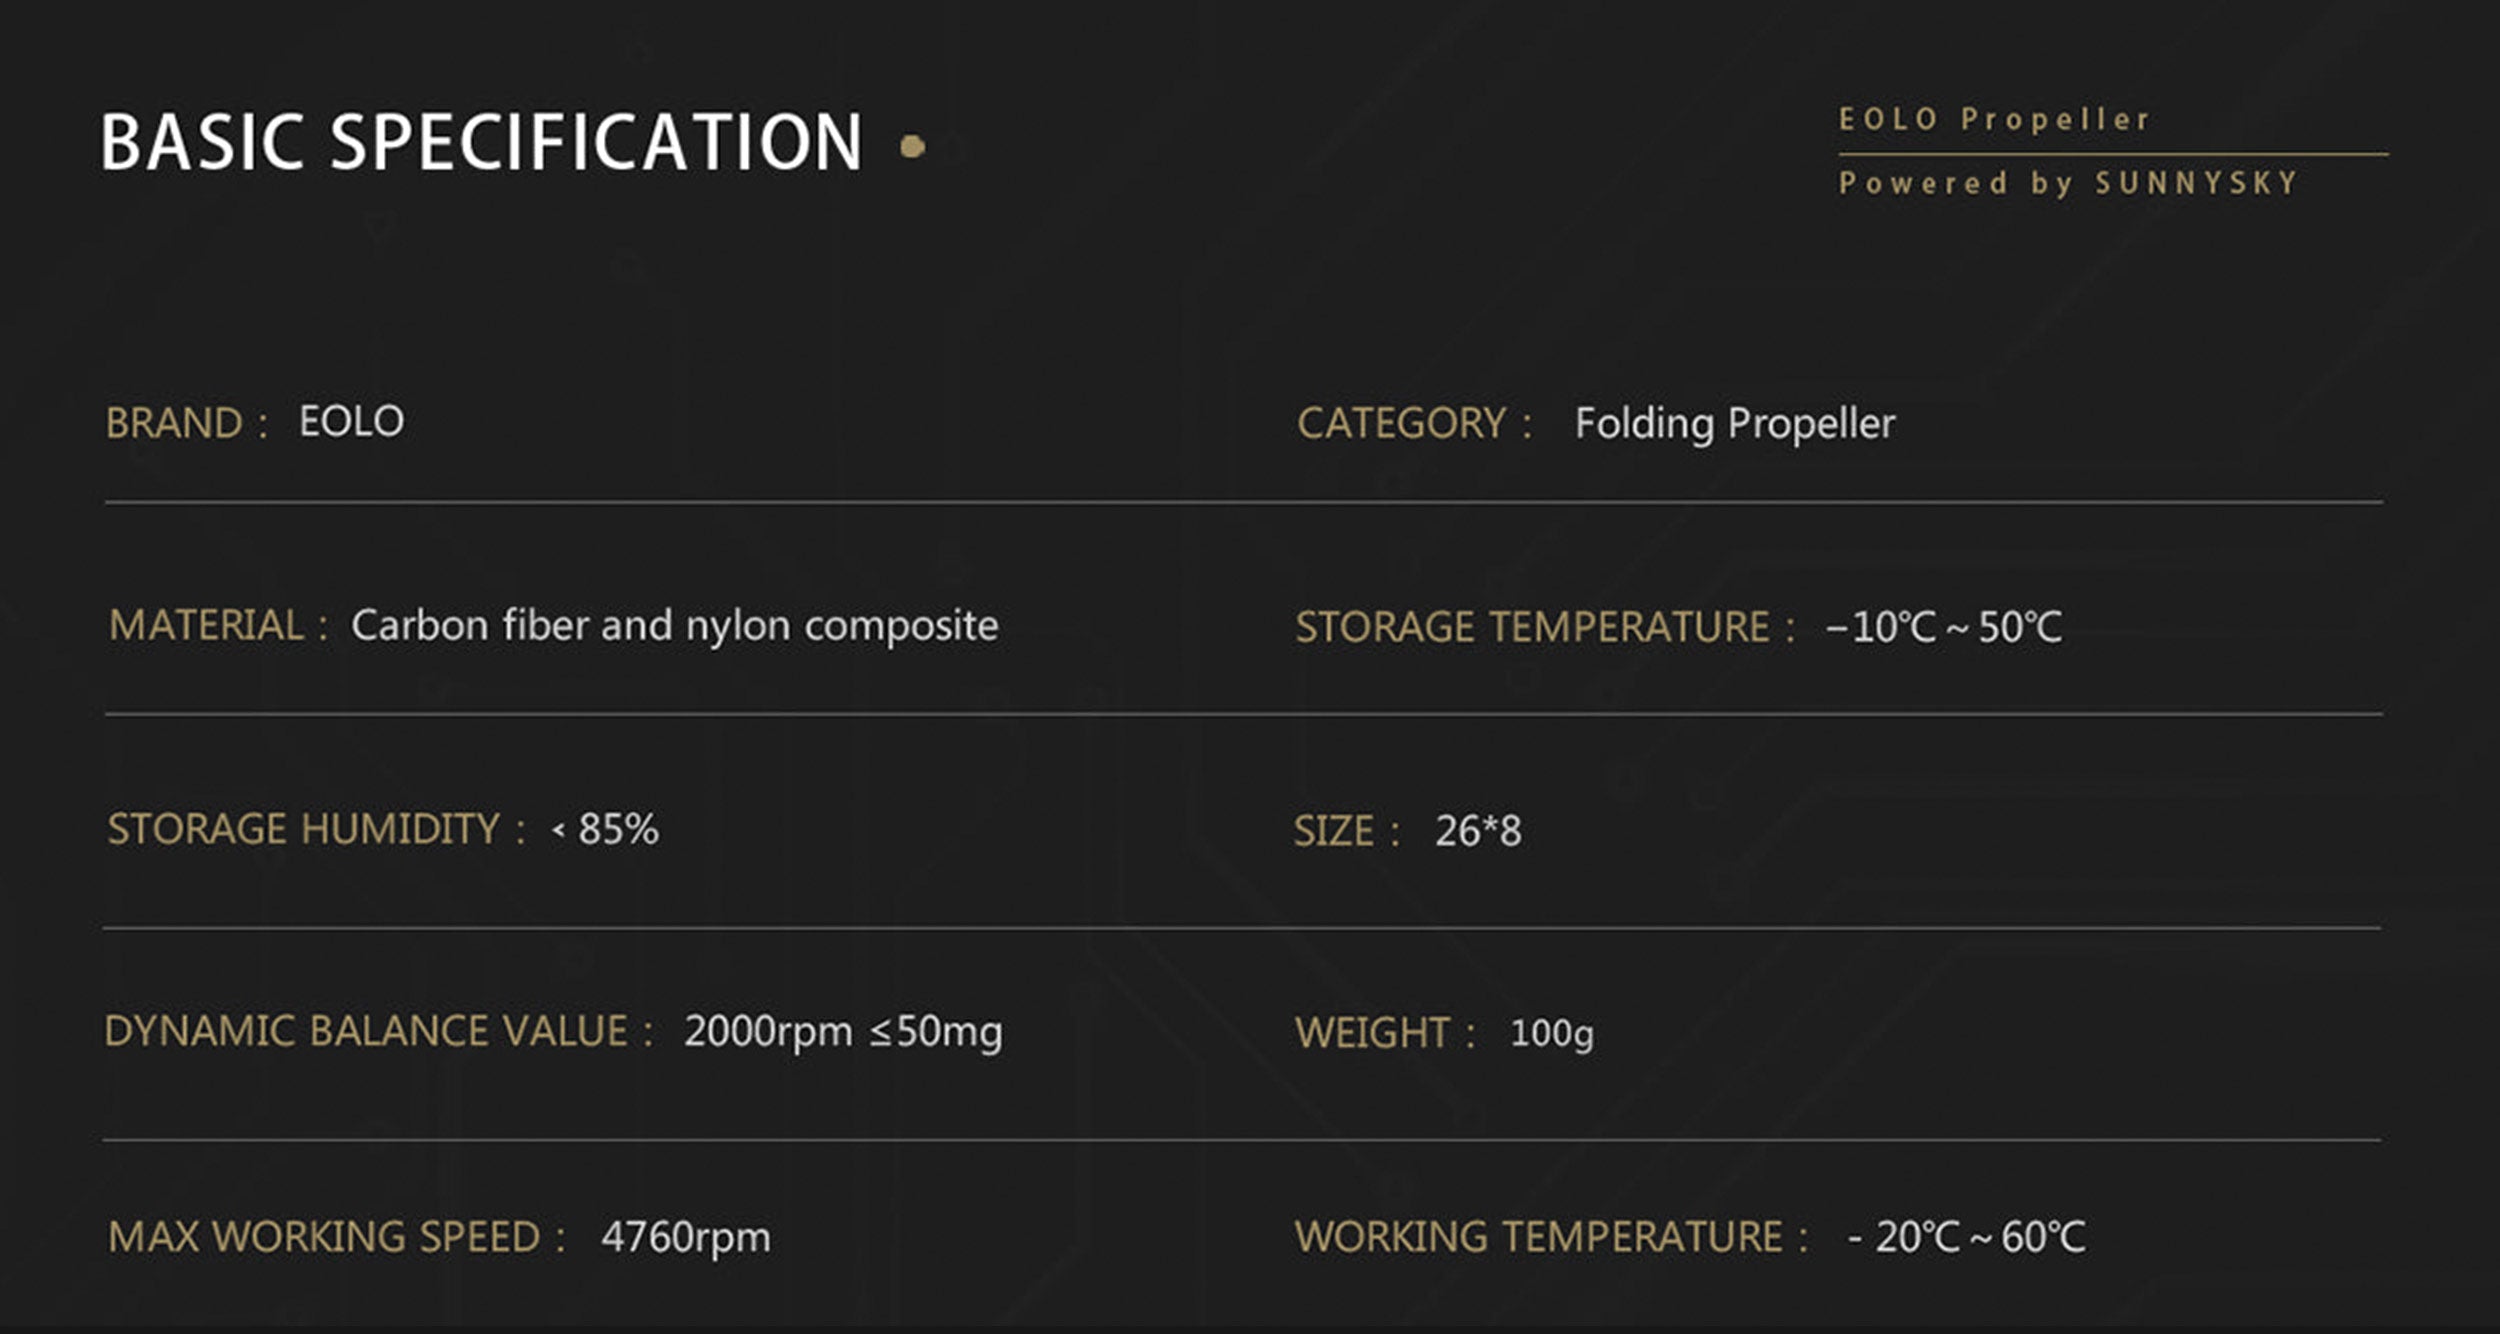Screen dimensions: 2500x1334
Task: Click the BASIC SPECIFICATION heading
Action: point(480,143)
